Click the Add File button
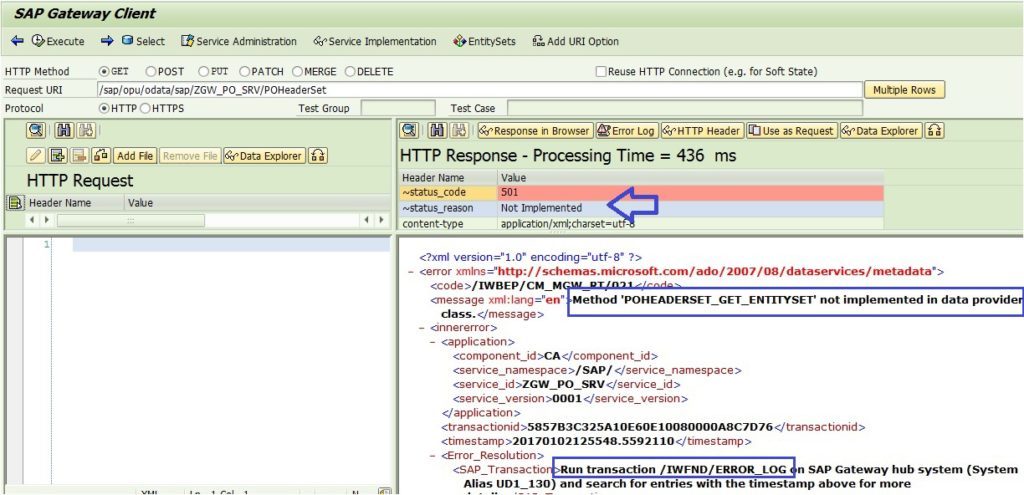 click(135, 156)
